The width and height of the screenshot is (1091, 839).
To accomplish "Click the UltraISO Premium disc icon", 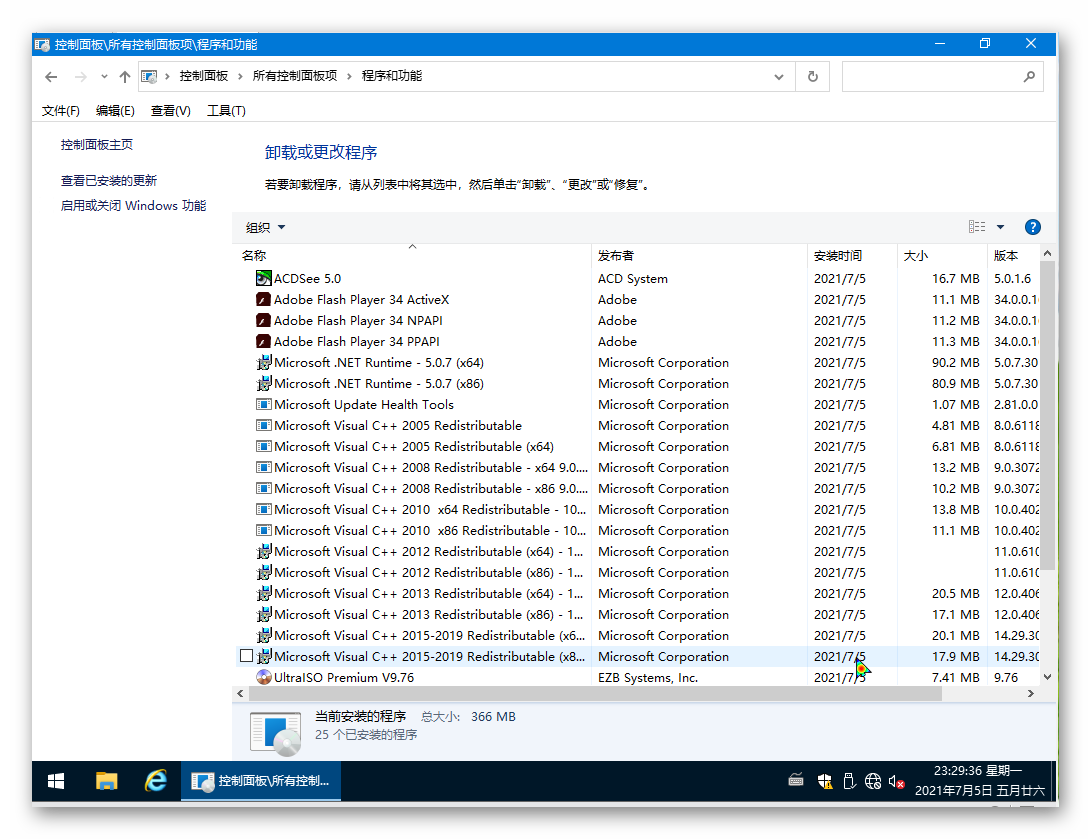I will pyautogui.click(x=264, y=678).
